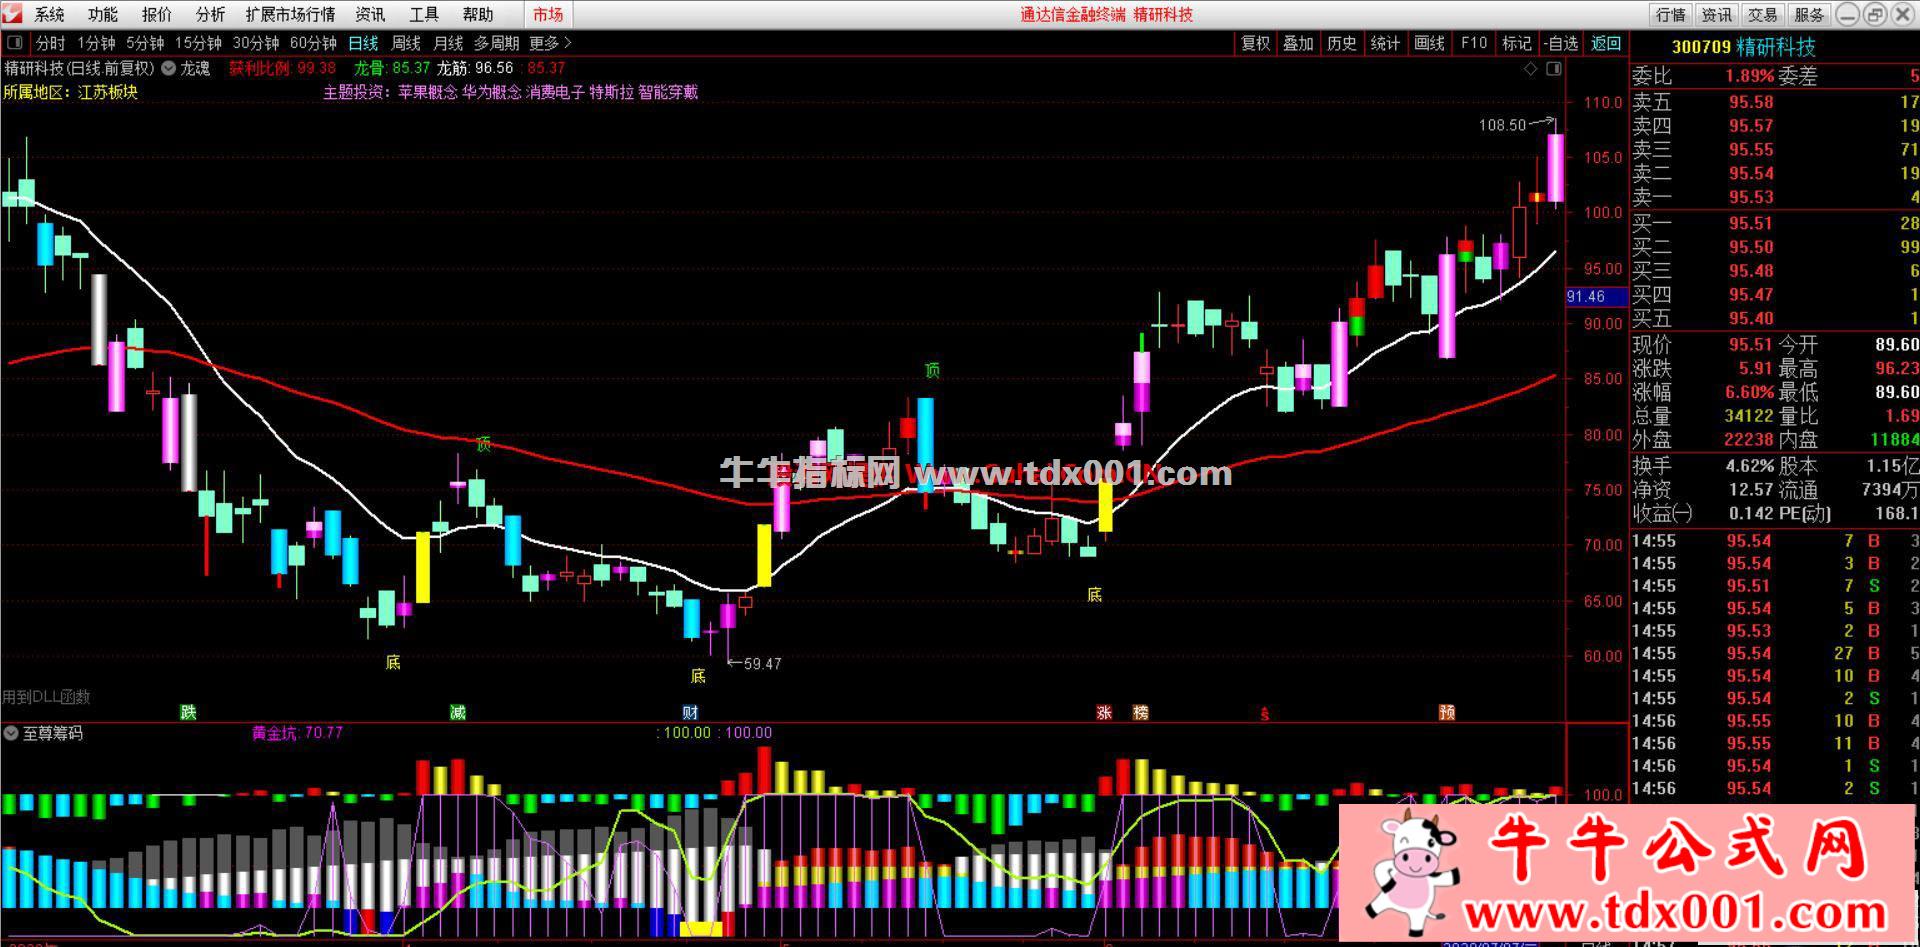
Task: Toggle the side panel icon near 110.0
Action: 1553,69
